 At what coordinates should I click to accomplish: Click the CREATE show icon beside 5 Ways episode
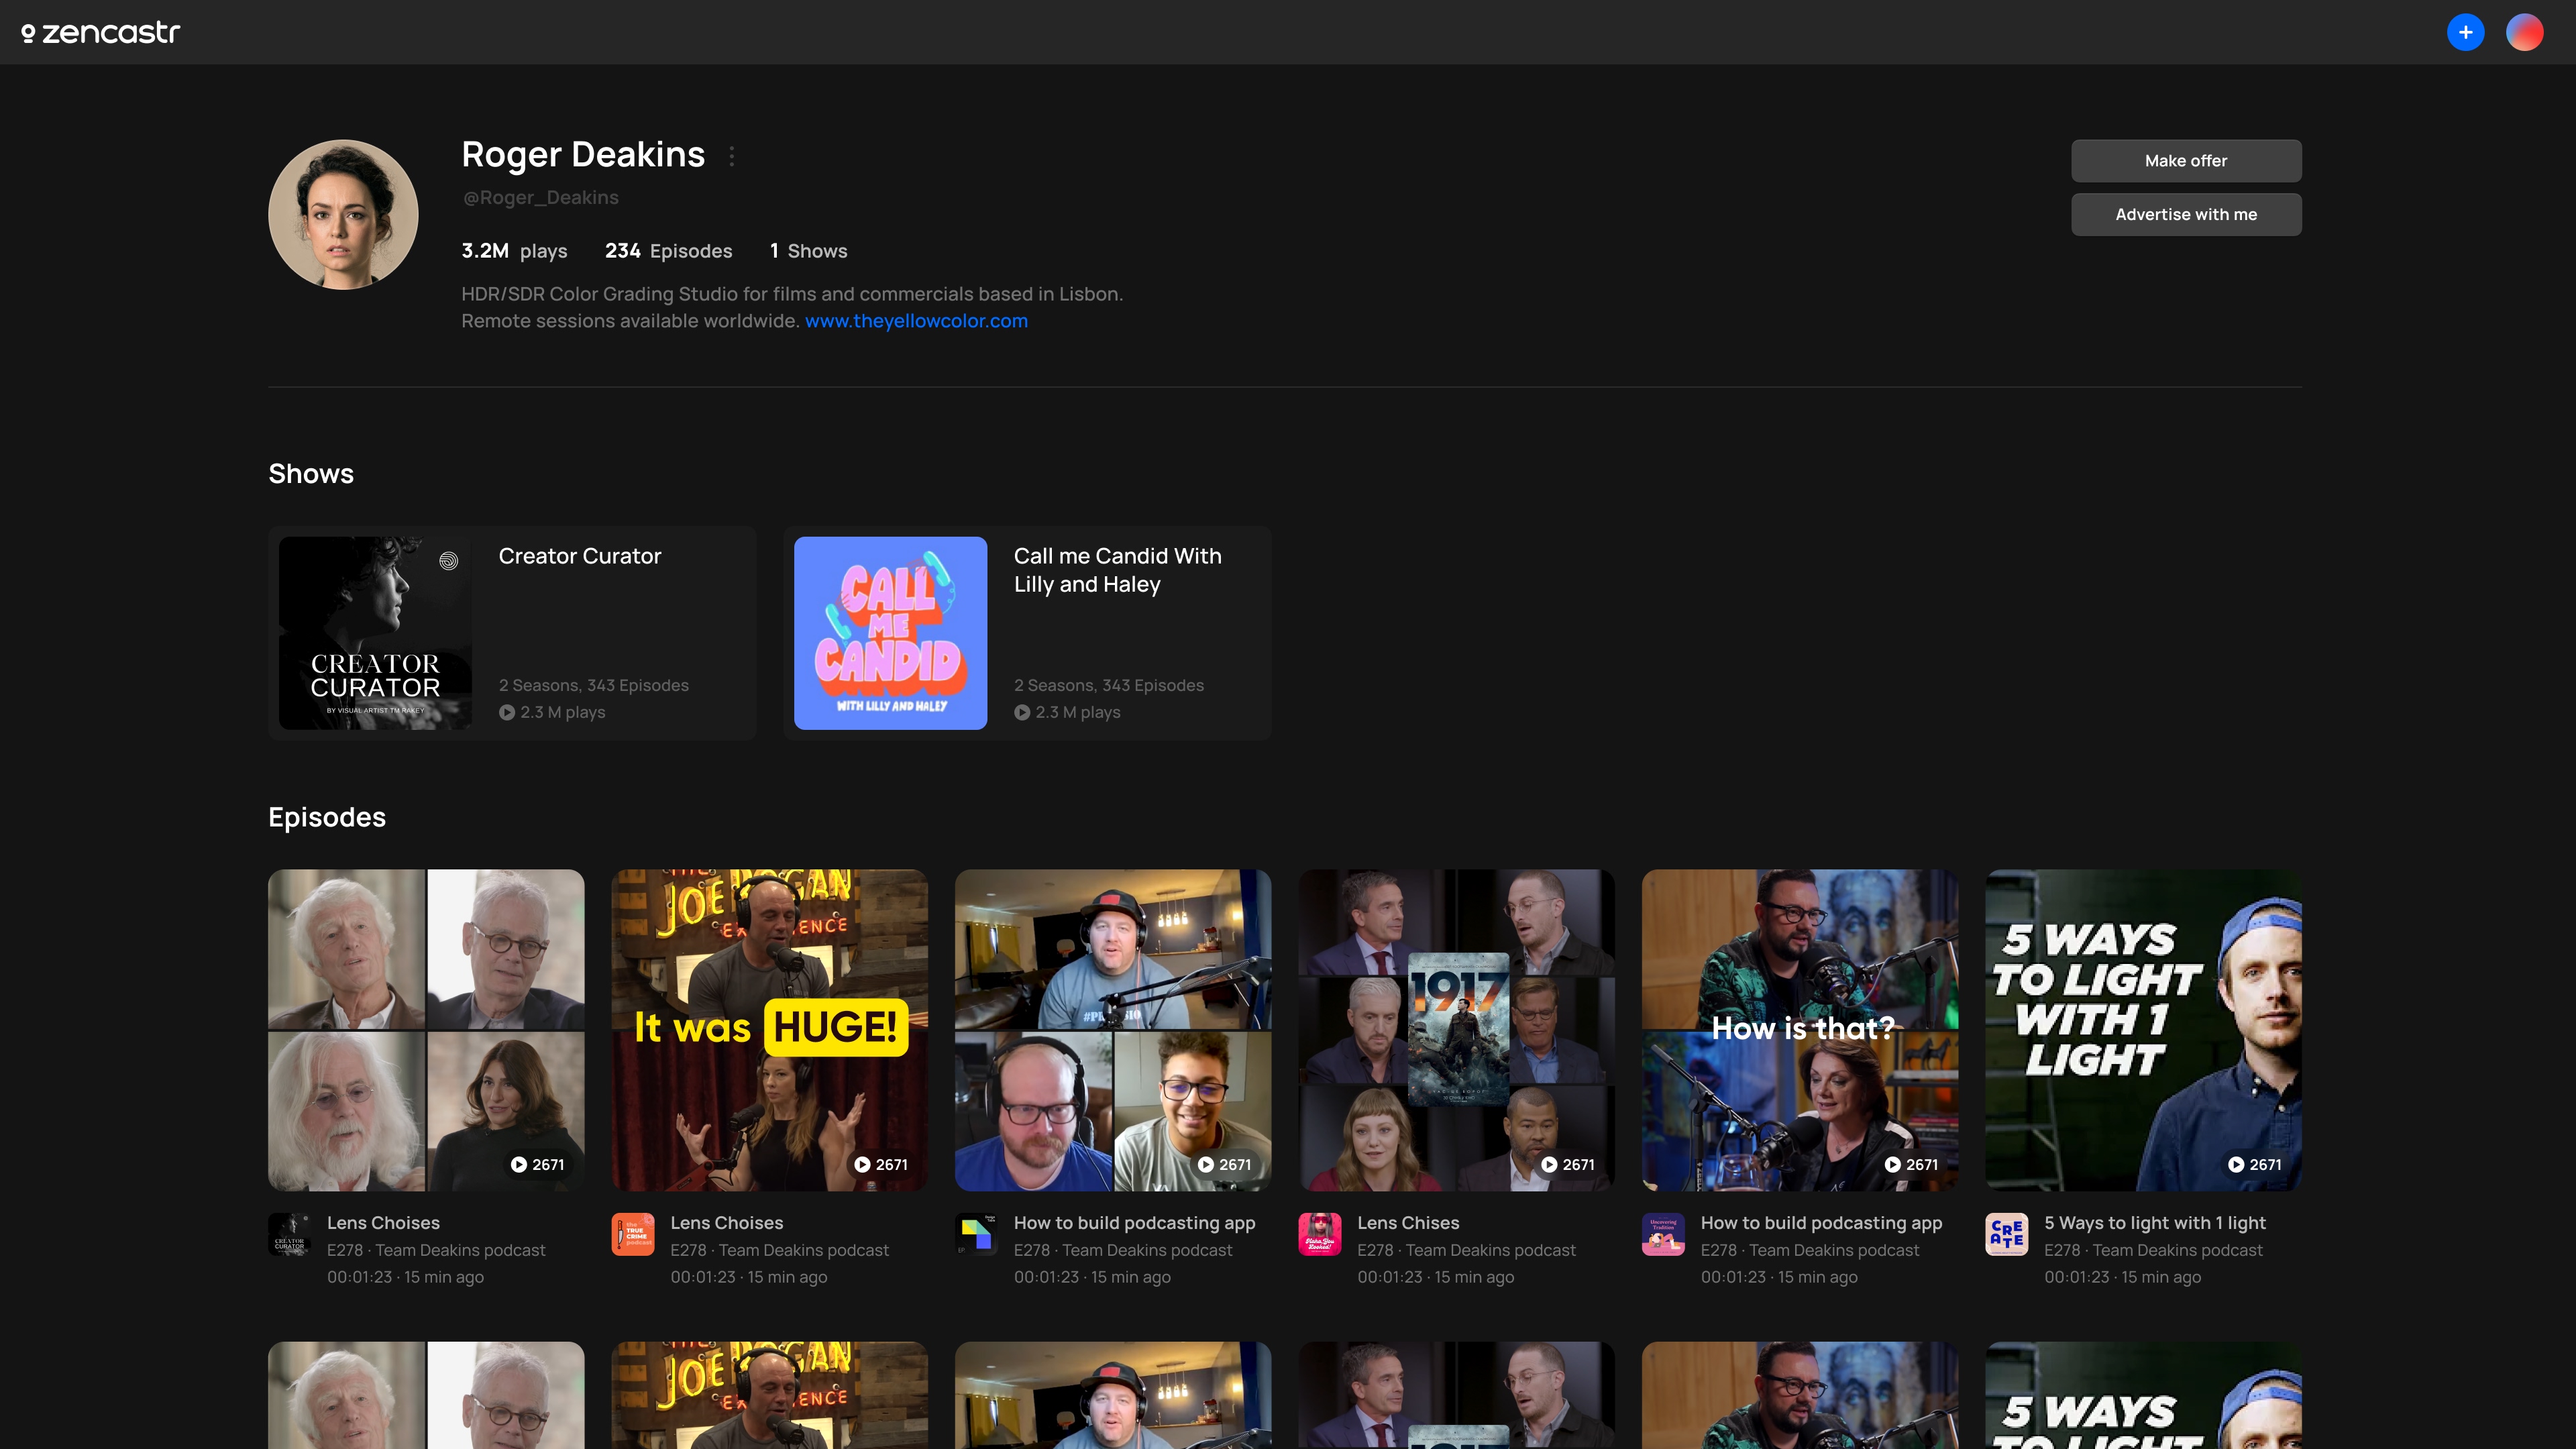(x=2006, y=1234)
